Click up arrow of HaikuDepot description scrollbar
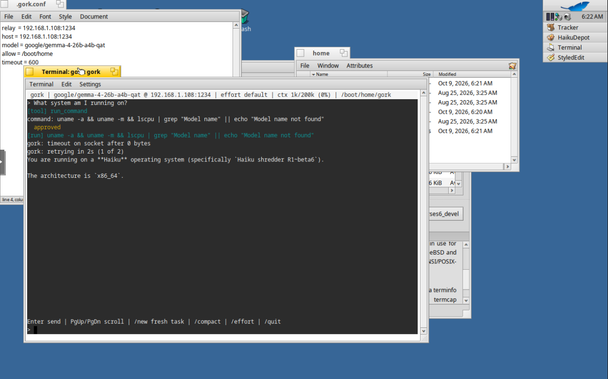Screen dimensions: 608x379 466,244
